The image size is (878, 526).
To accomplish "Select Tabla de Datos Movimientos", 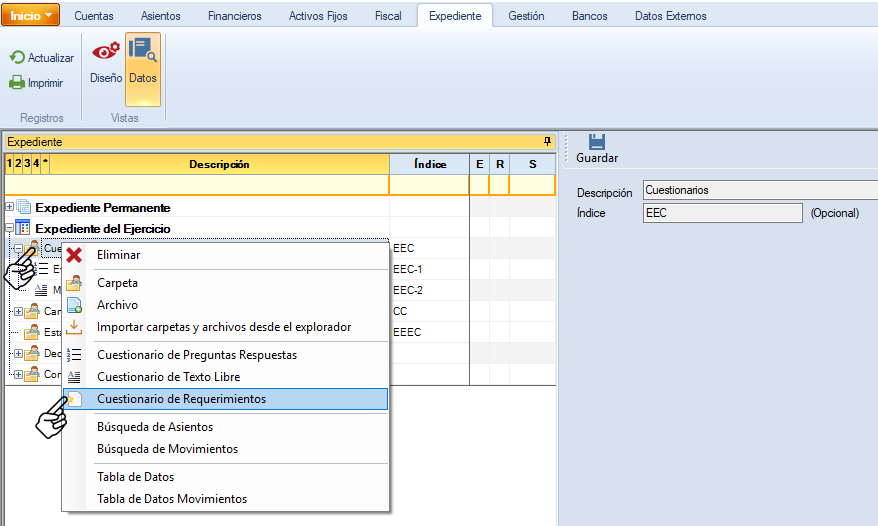I will (x=171, y=499).
